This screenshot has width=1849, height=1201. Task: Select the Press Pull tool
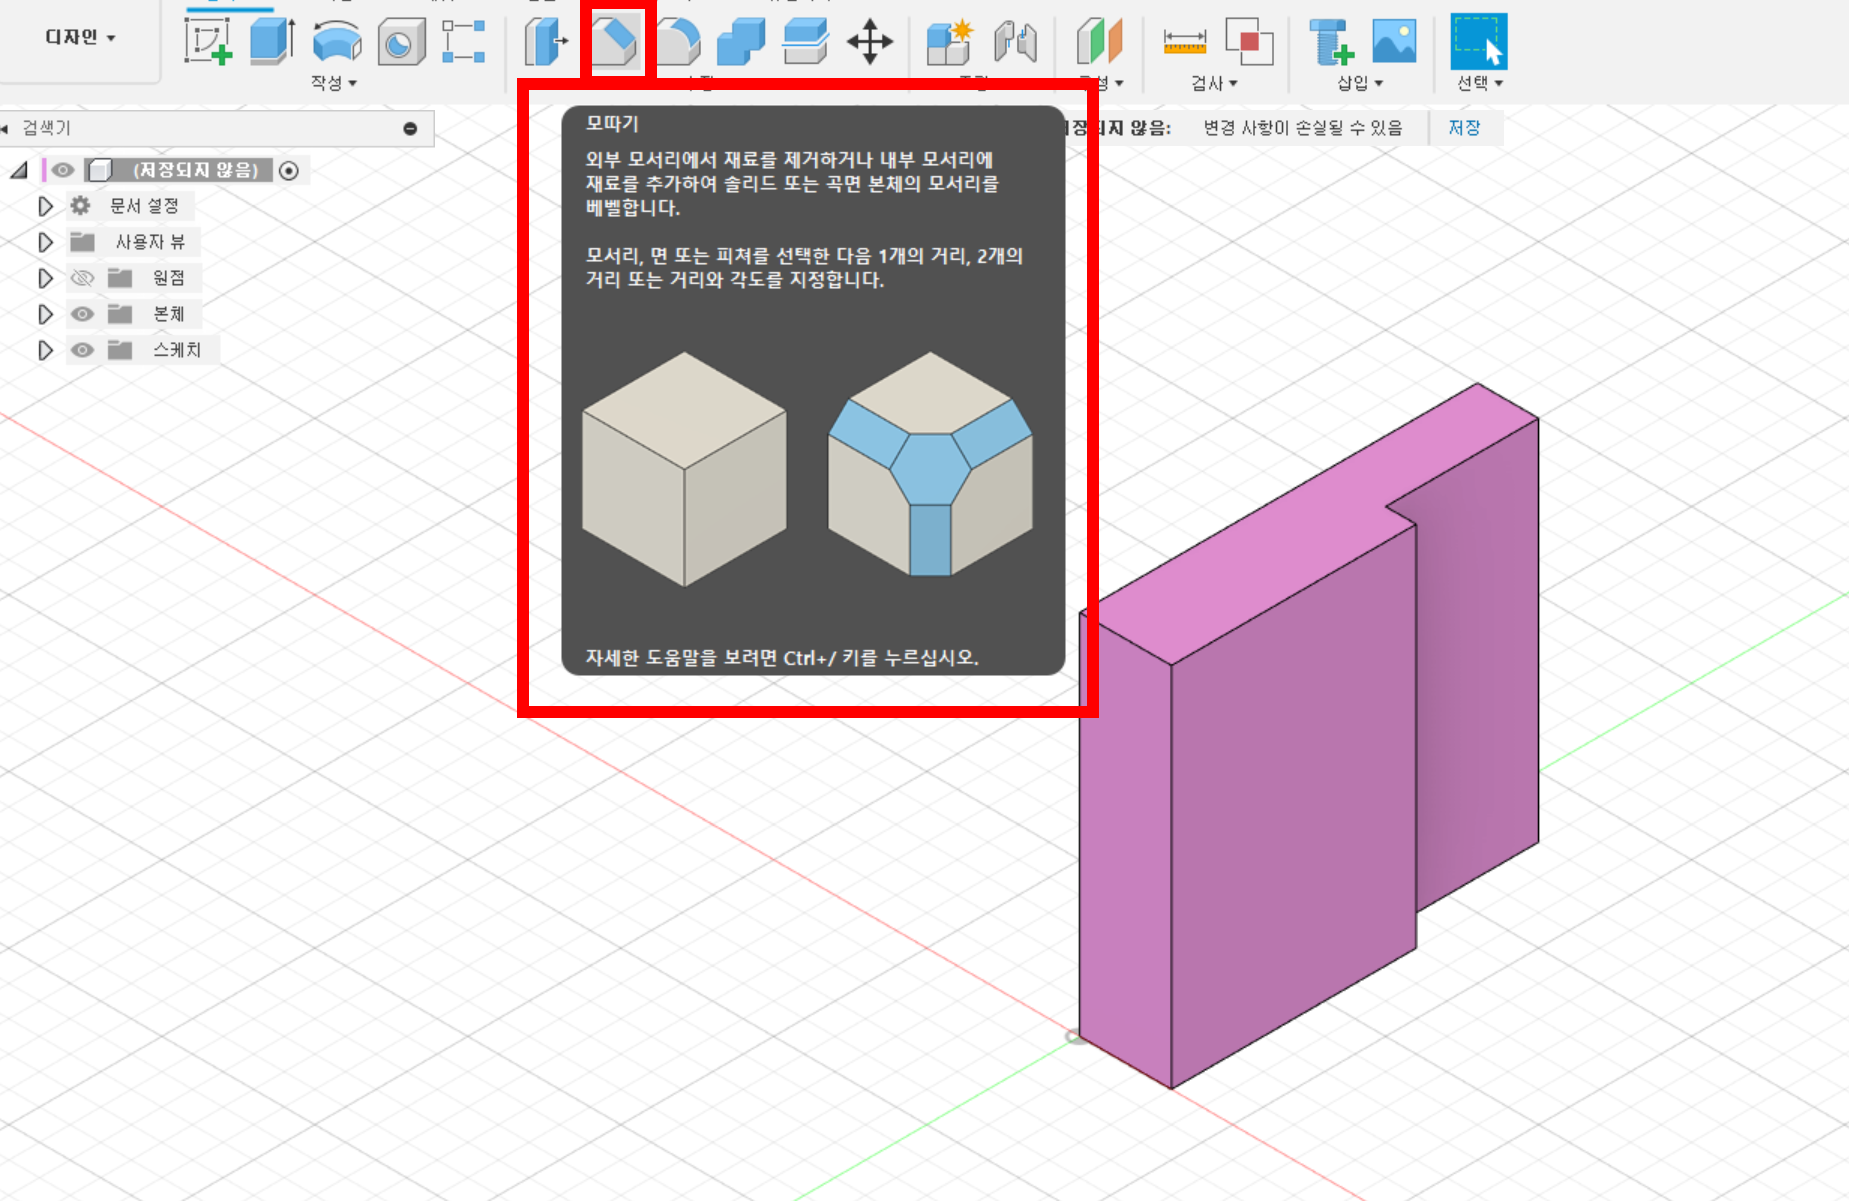pos(546,42)
